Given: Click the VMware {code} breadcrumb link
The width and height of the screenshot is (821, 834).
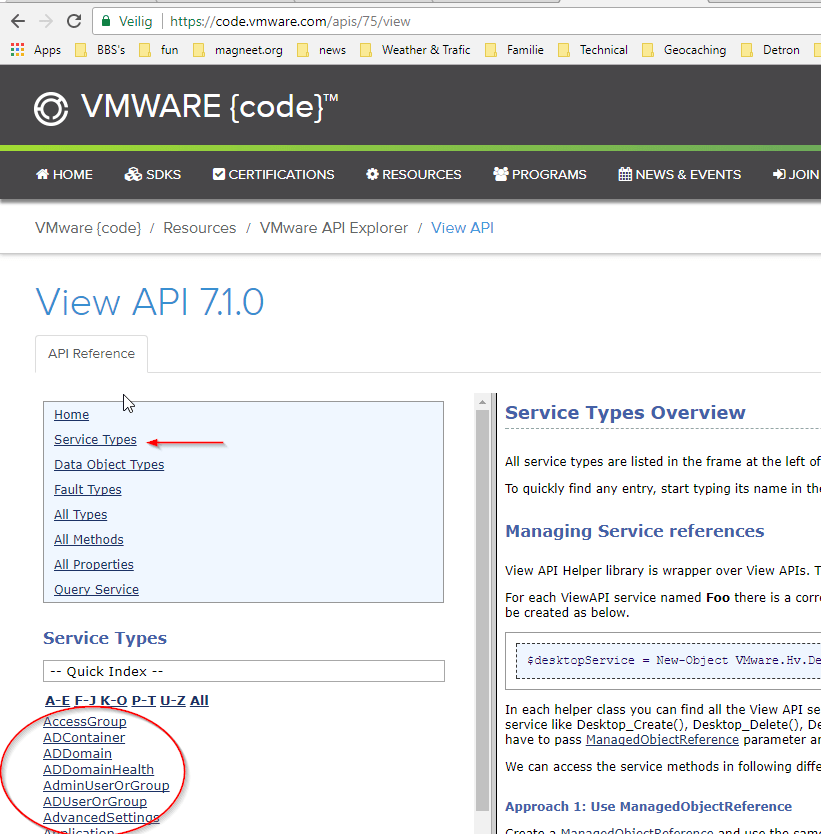Looking at the screenshot, I should coord(88,228).
